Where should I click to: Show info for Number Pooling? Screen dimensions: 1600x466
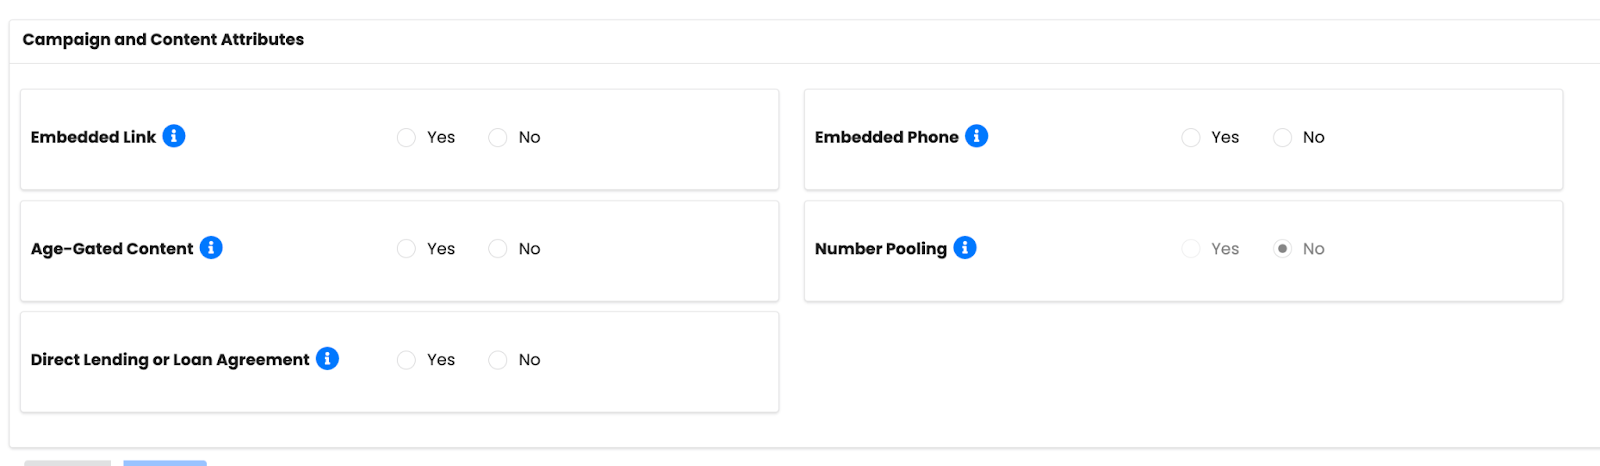tap(965, 247)
